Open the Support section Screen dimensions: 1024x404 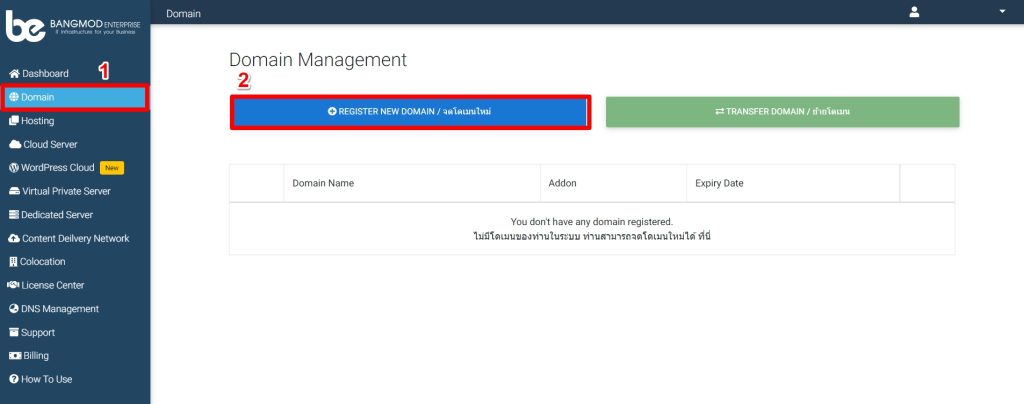[38, 332]
